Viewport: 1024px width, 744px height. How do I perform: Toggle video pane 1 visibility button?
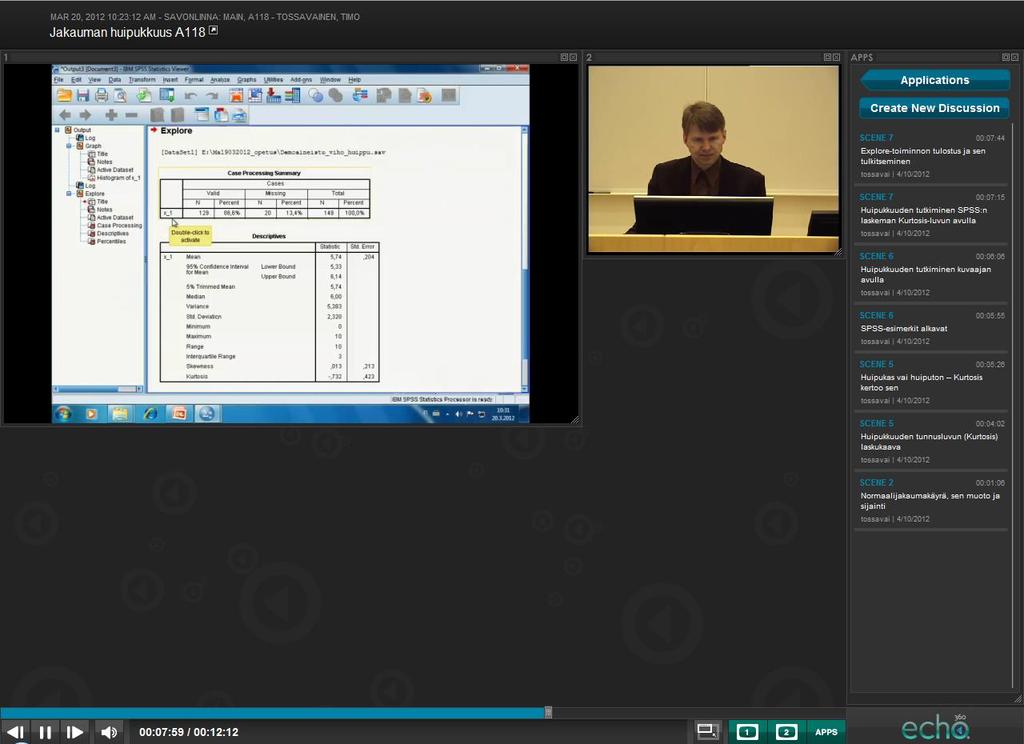(747, 732)
